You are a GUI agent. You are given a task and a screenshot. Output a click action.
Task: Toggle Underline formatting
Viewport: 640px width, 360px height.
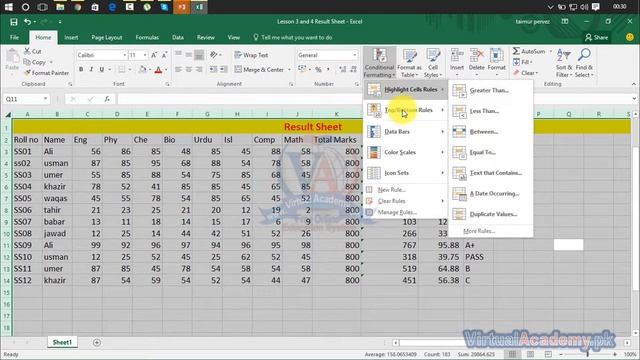(x=102, y=69)
